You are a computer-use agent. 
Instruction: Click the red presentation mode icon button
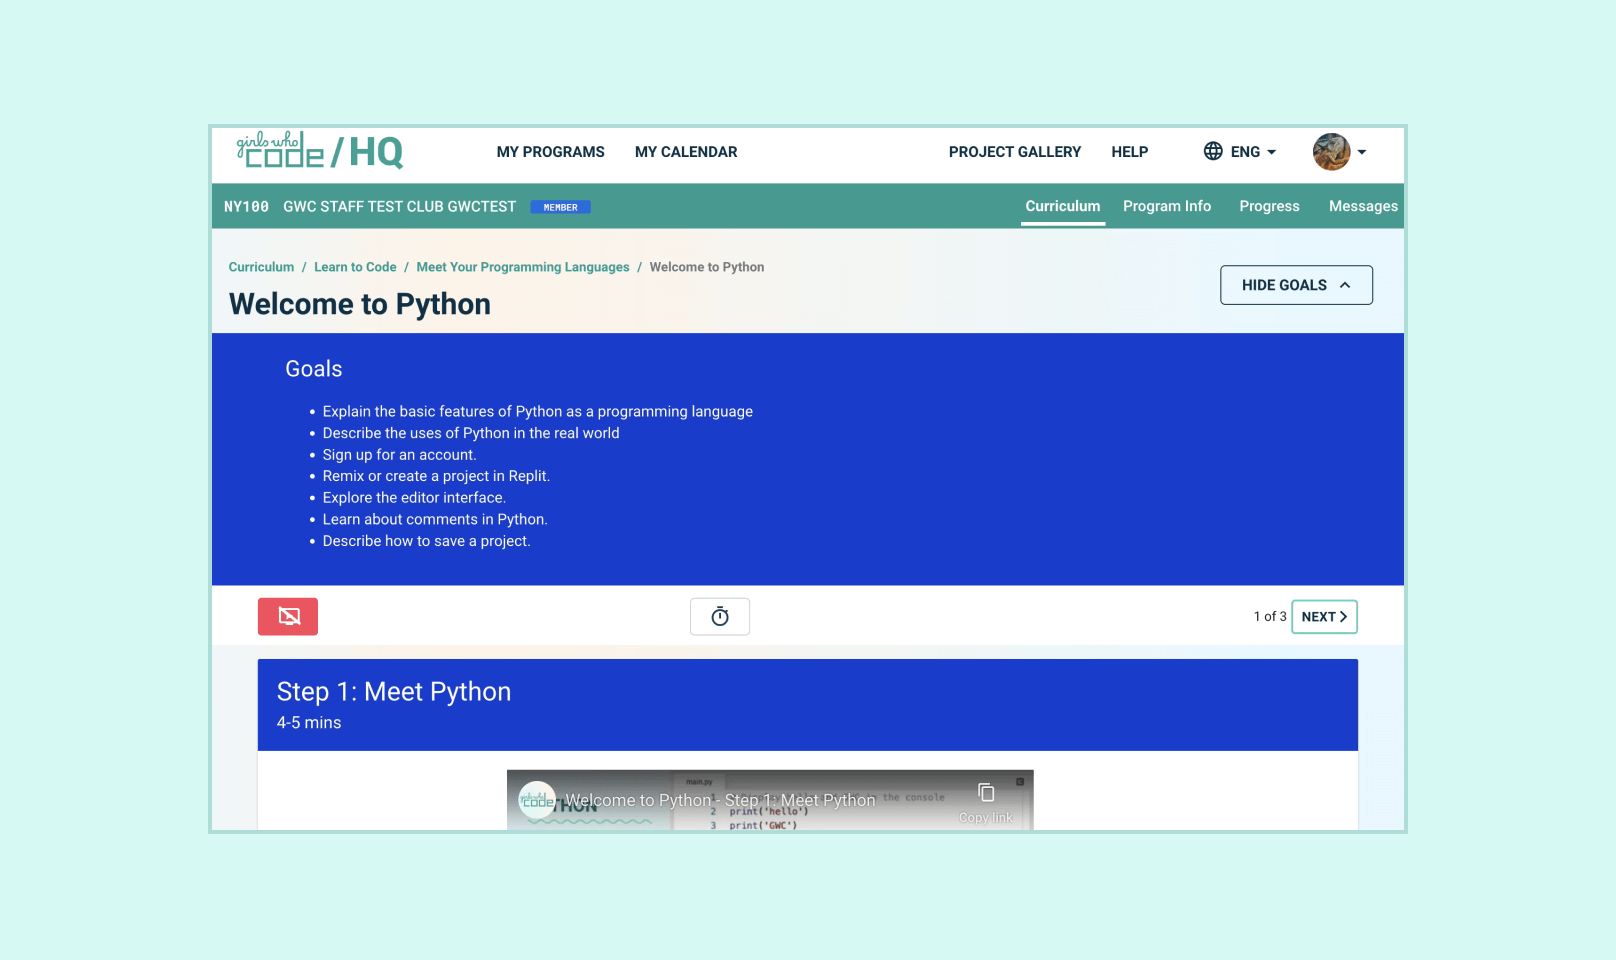[x=288, y=616]
